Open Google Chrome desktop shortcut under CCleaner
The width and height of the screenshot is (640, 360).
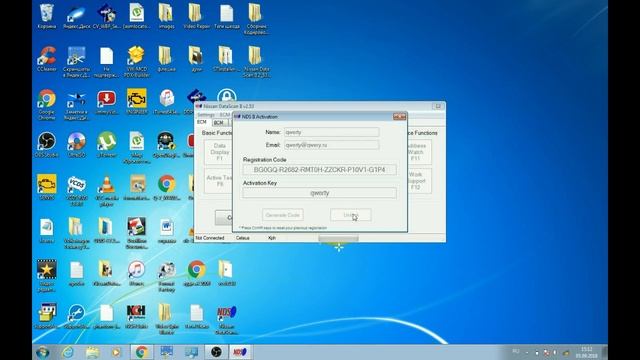tap(47, 104)
